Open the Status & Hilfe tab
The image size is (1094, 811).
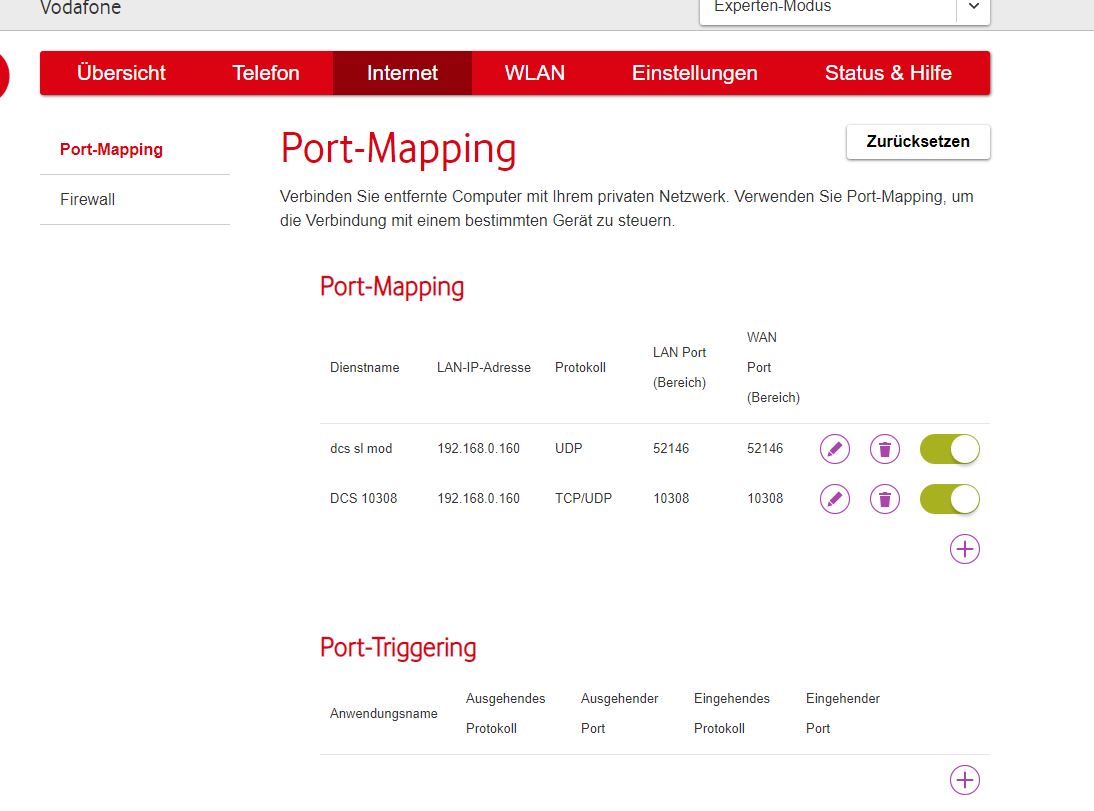pos(888,73)
